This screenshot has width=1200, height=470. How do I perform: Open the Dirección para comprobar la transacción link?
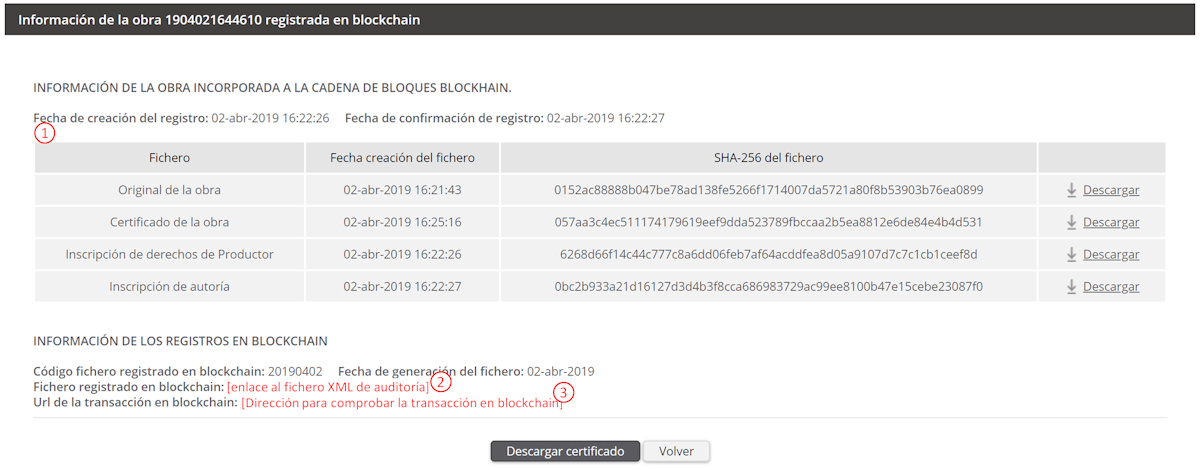click(401, 403)
